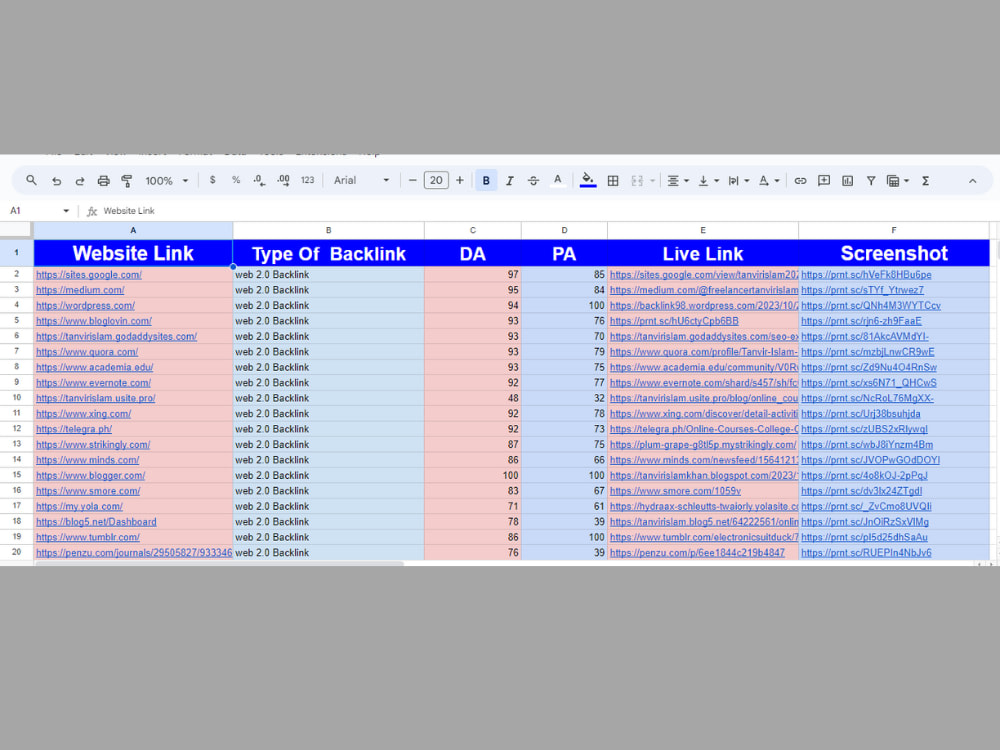
Task: Insert a chart
Action: (848, 181)
